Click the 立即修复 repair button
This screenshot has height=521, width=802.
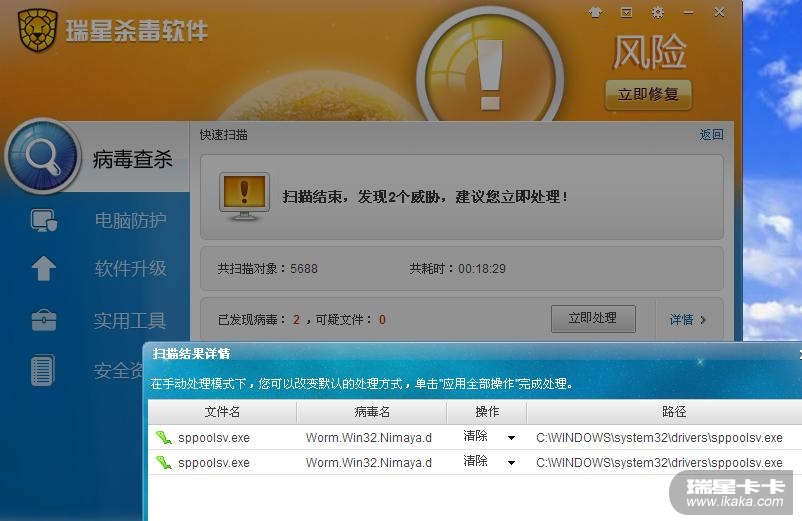point(648,94)
